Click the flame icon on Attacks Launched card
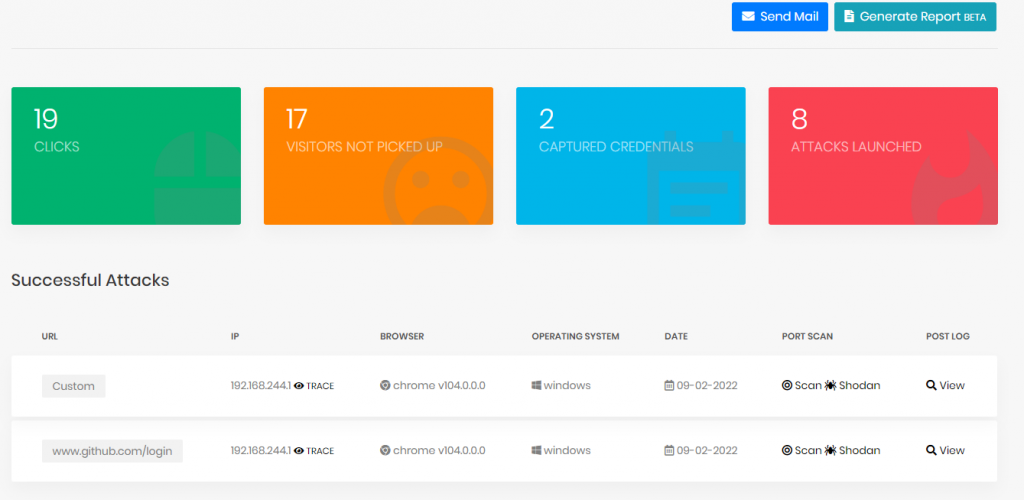Viewport: 1024px width, 500px height. pyautogui.click(x=955, y=178)
